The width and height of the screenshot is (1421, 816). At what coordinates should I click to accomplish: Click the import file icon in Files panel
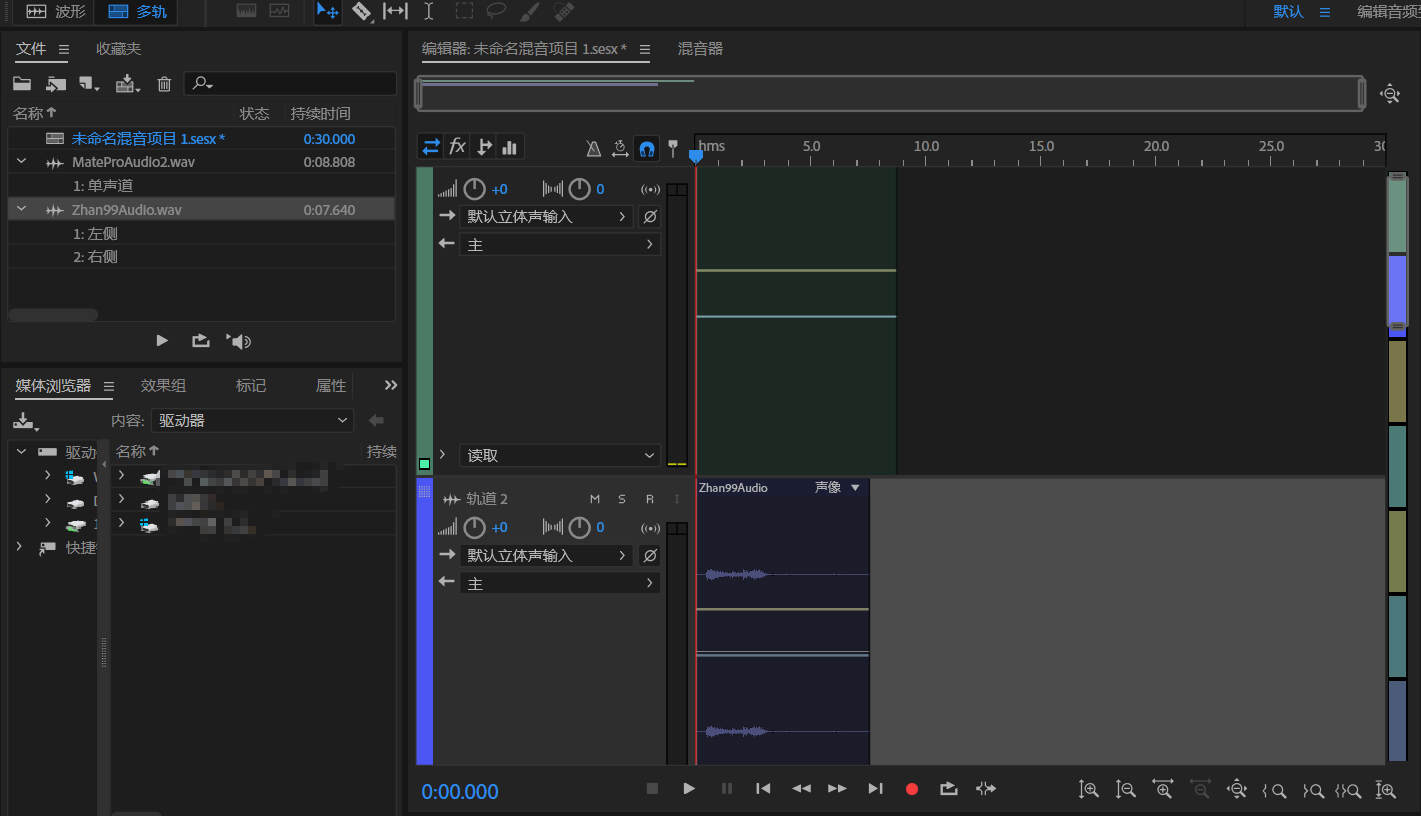[56, 84]
